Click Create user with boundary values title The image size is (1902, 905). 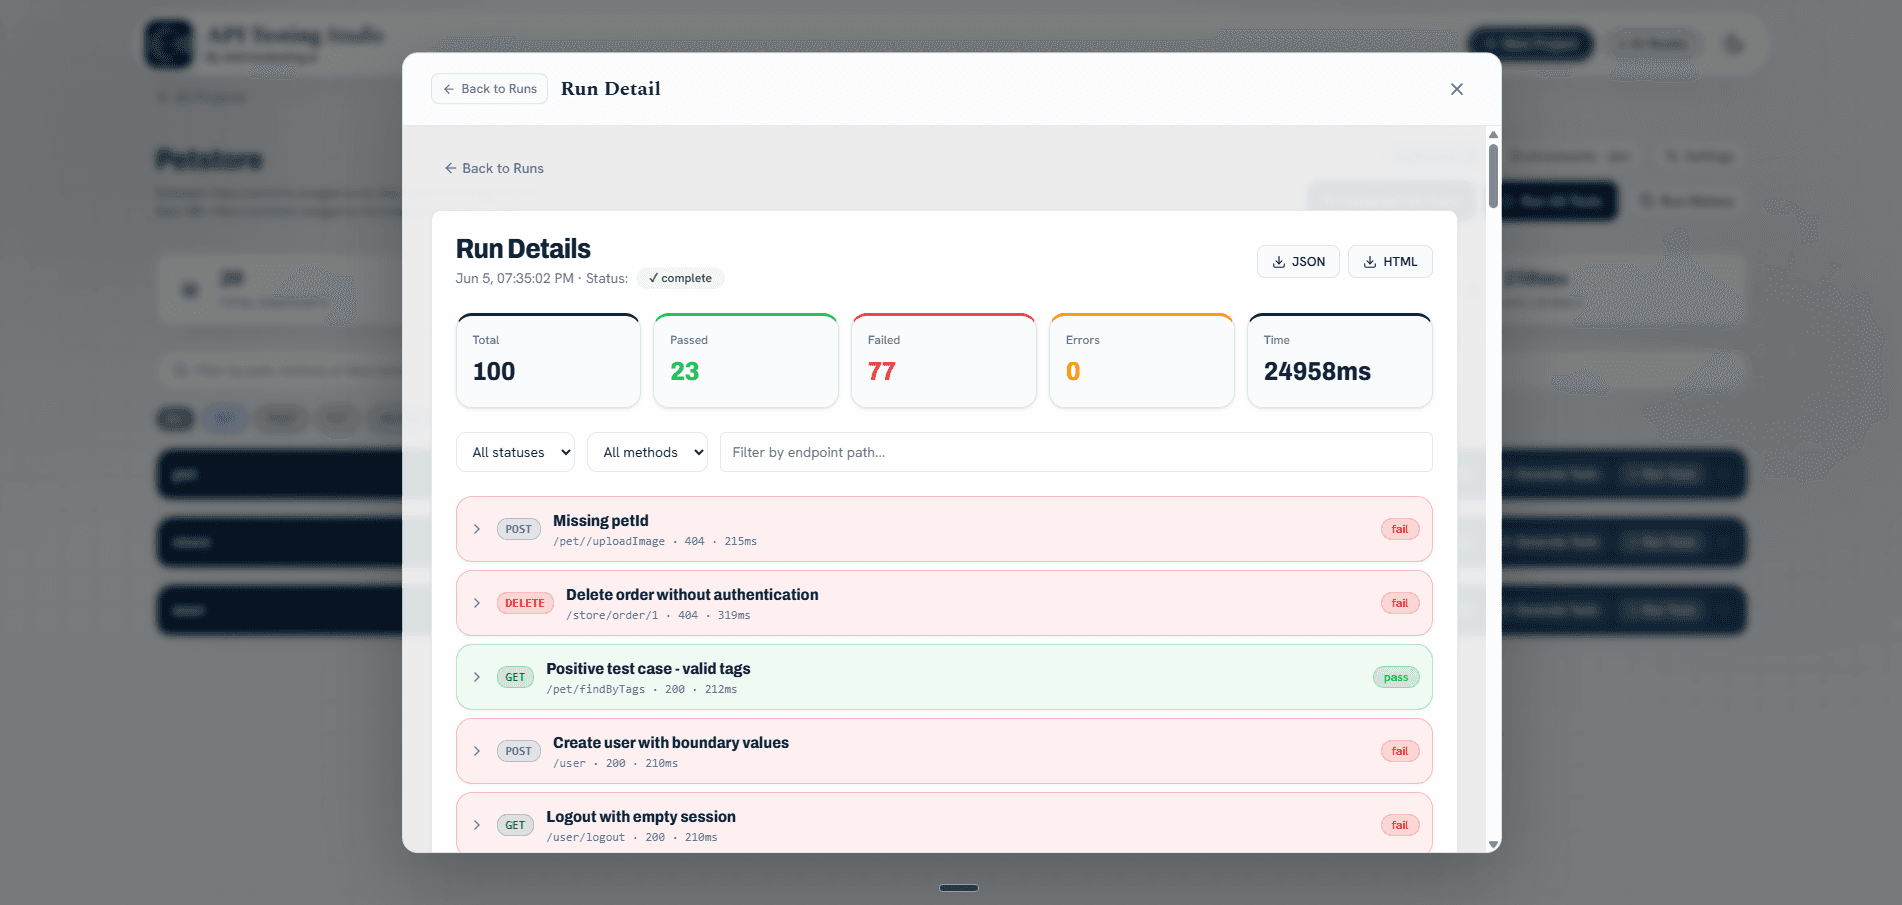(671, 743)
